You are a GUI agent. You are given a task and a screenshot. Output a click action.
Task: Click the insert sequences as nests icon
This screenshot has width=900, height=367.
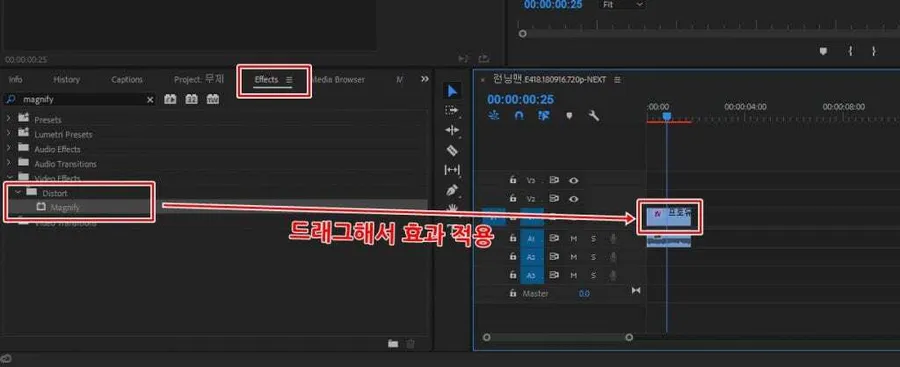[494, 115]
